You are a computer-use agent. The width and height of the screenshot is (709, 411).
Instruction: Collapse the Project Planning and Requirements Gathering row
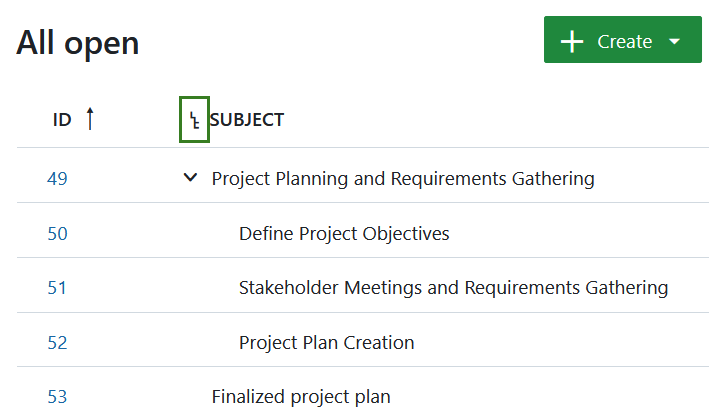[190, 178]
